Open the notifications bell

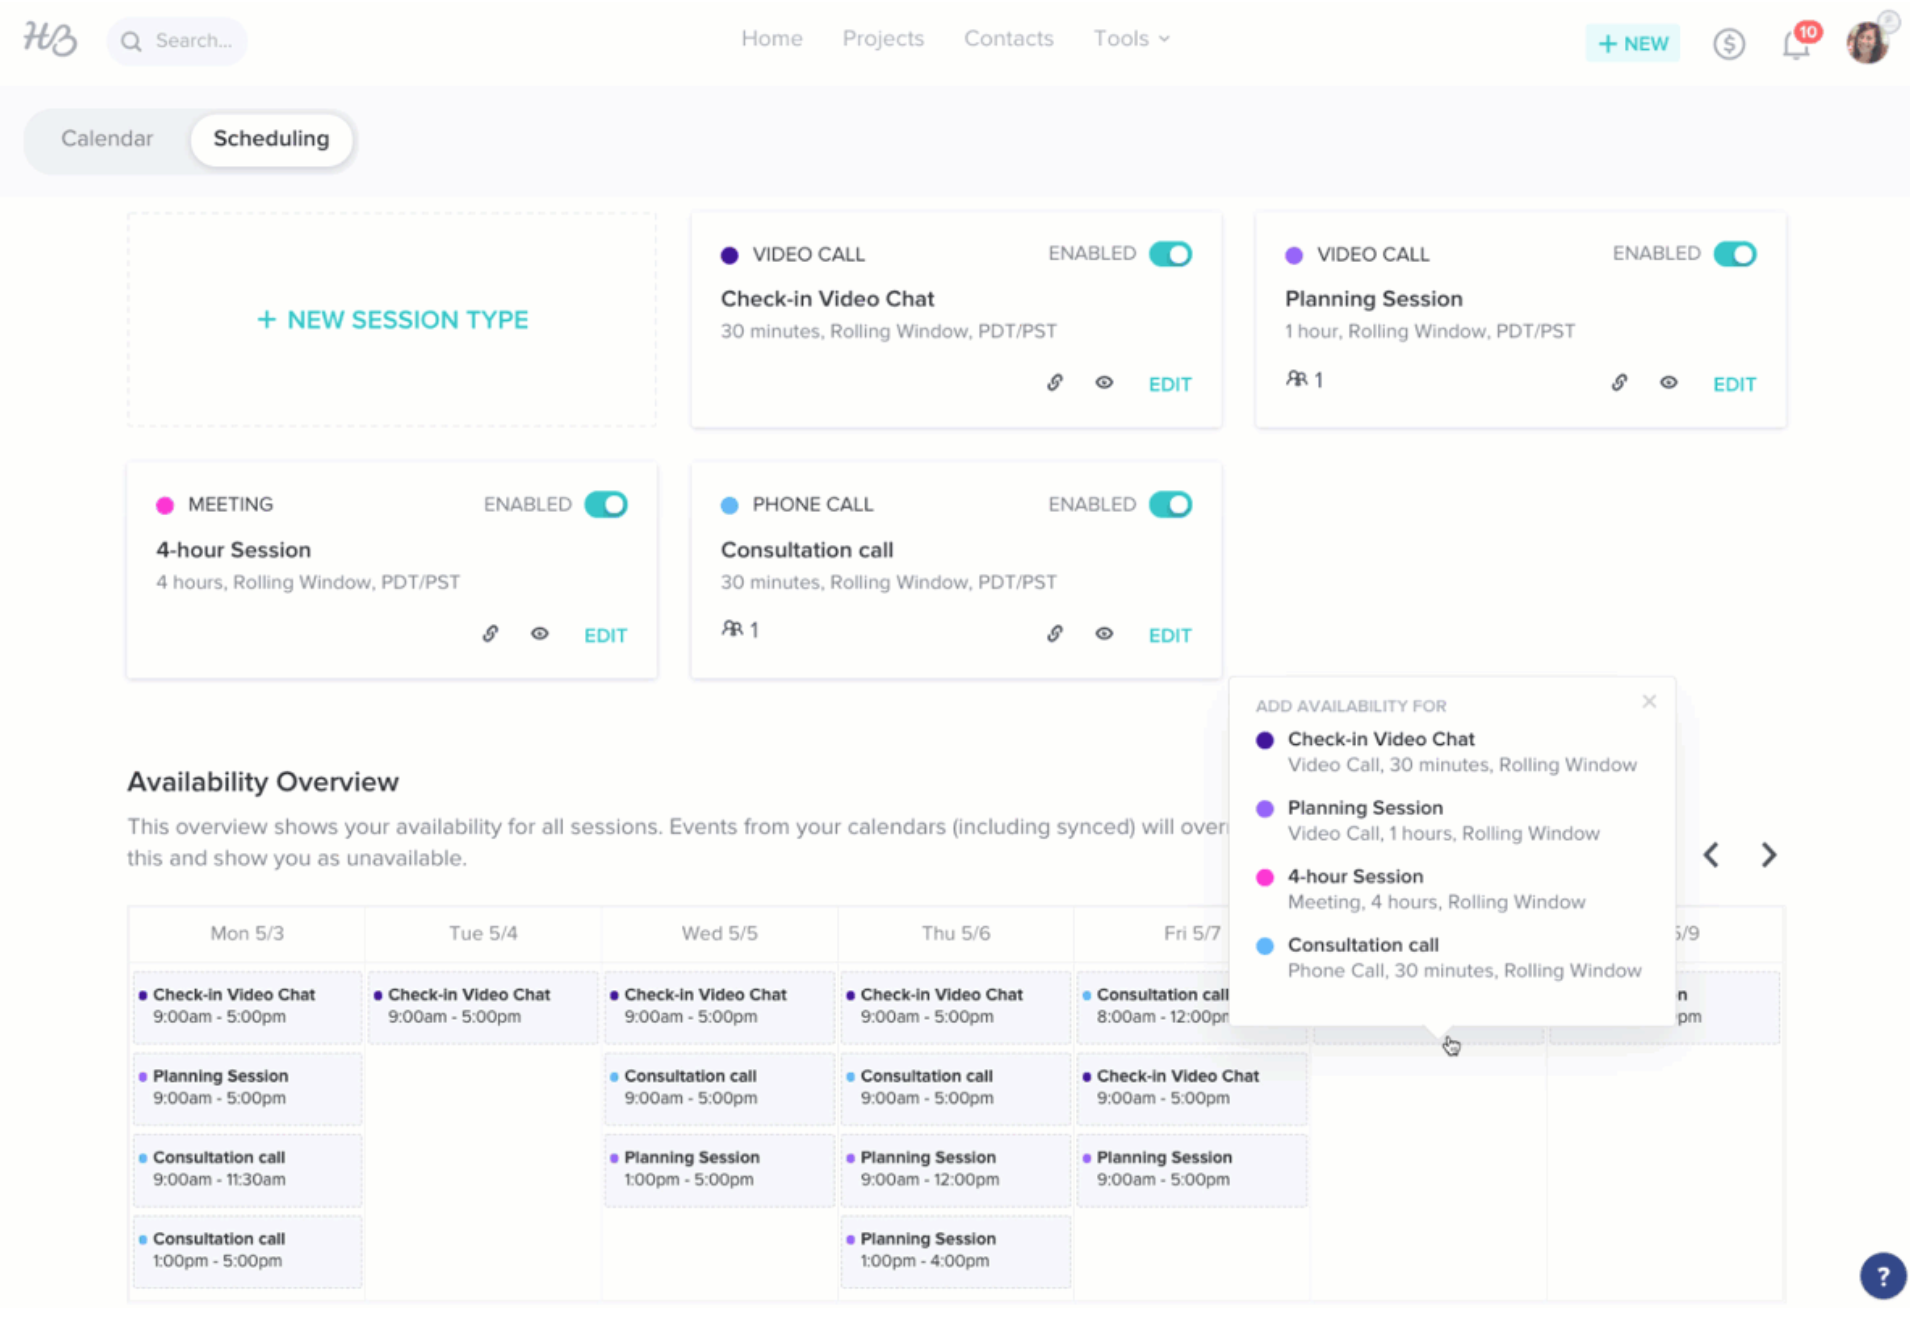(x=1796, y=44)
